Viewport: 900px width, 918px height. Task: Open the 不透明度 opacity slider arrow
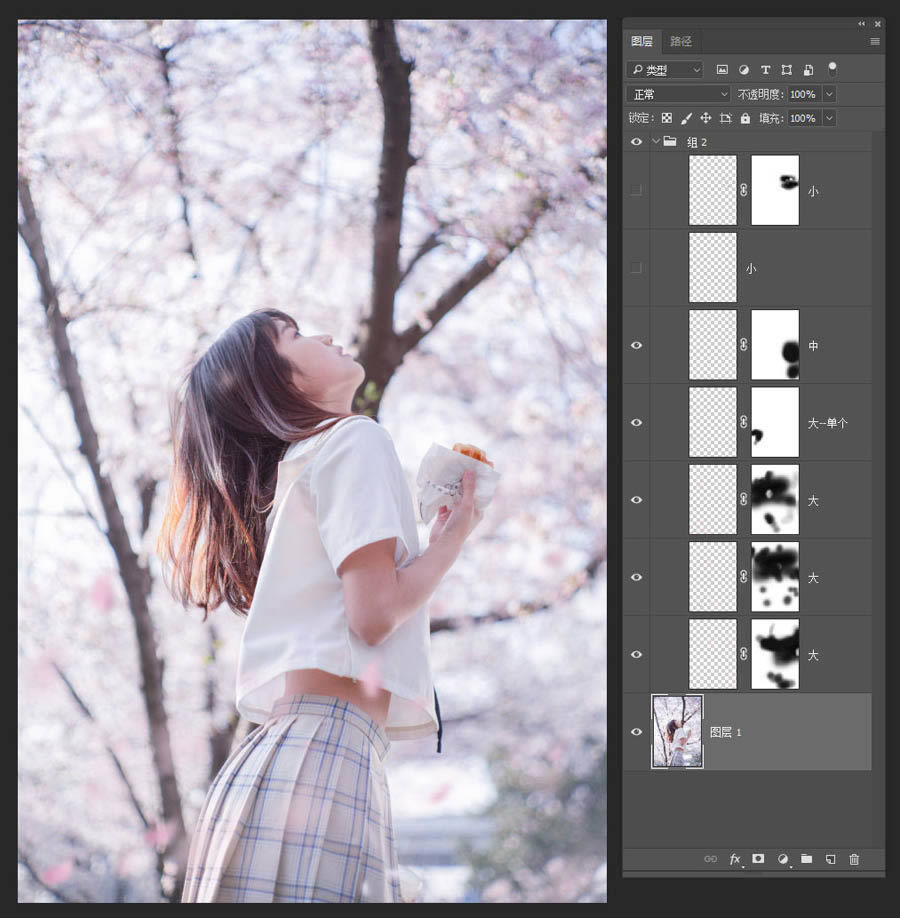(x=828, y=94)
